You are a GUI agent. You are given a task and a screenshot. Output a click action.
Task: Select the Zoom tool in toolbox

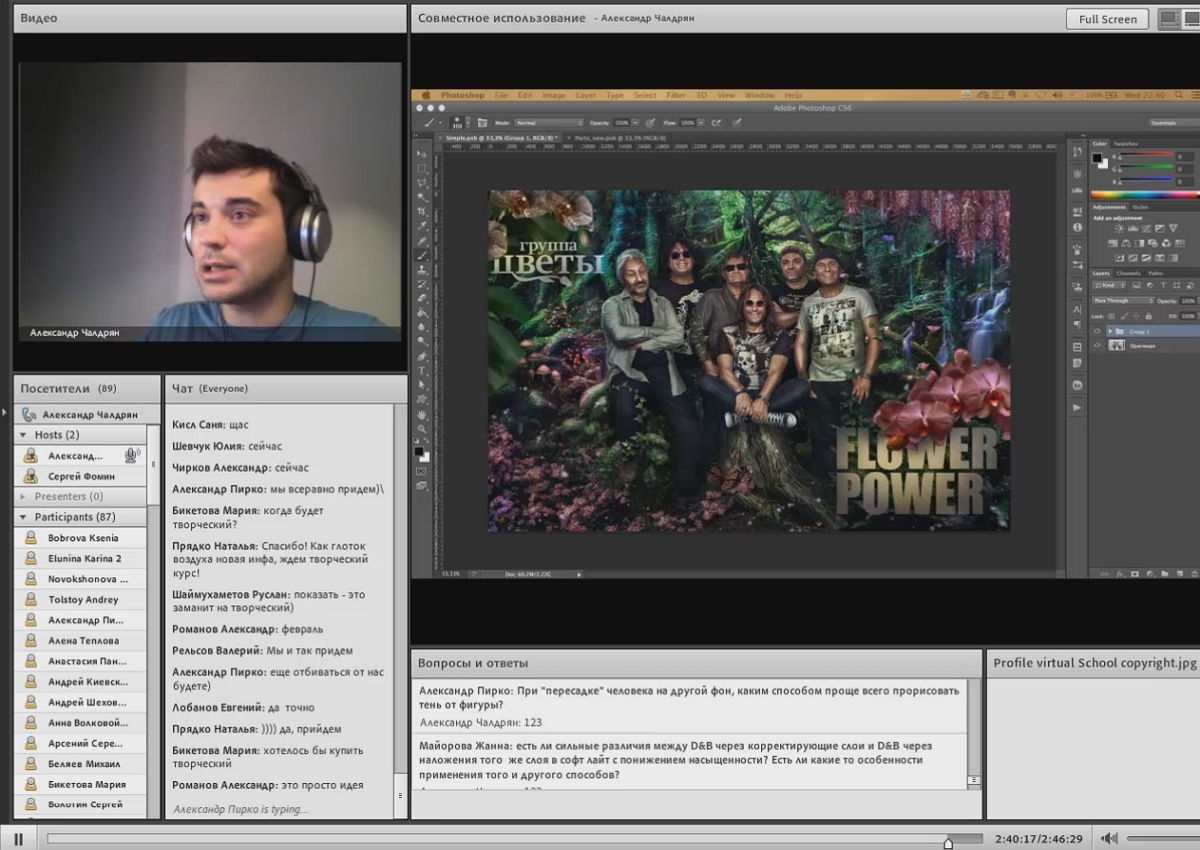[x=423, y=428]
